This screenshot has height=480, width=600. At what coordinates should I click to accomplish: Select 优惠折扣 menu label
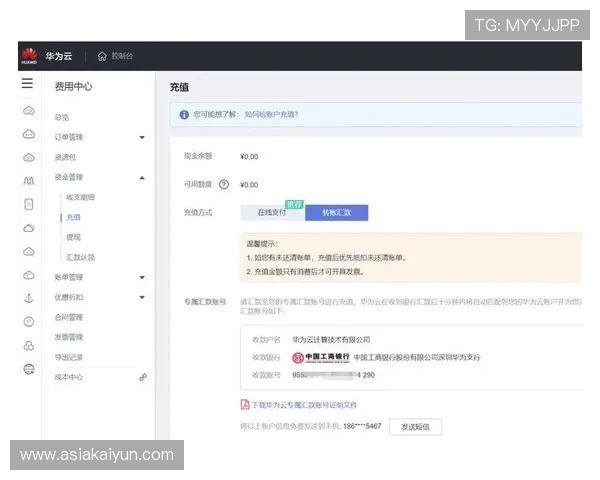coord(69,297)
